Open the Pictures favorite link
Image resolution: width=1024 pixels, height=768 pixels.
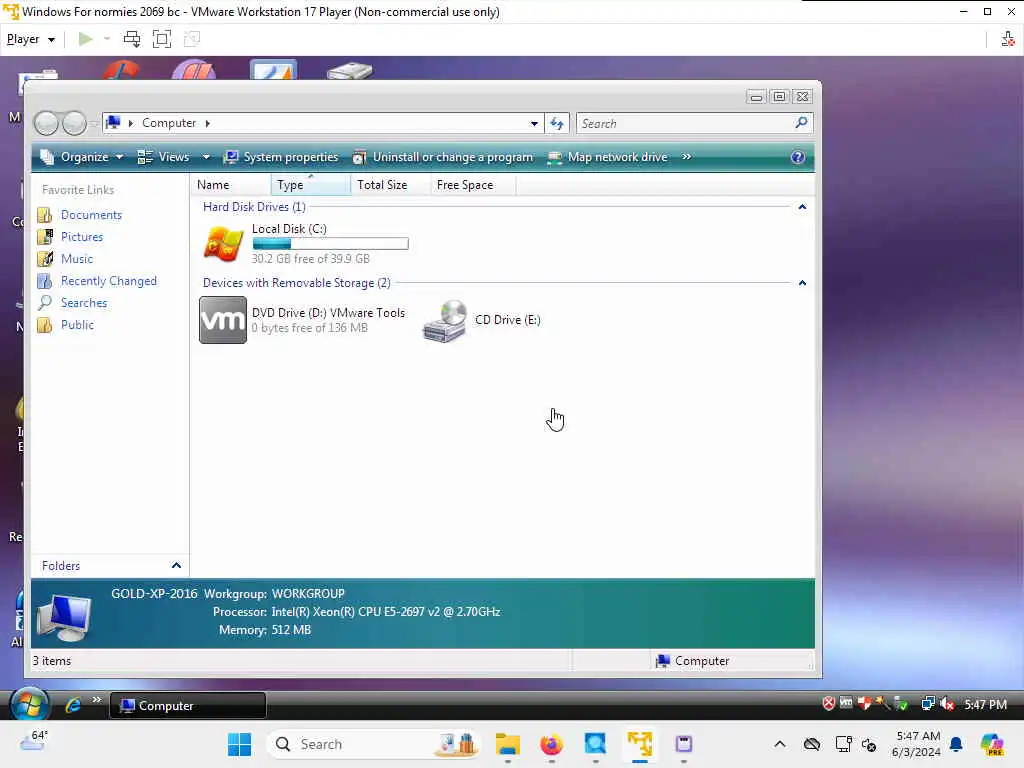click(82, 236)
